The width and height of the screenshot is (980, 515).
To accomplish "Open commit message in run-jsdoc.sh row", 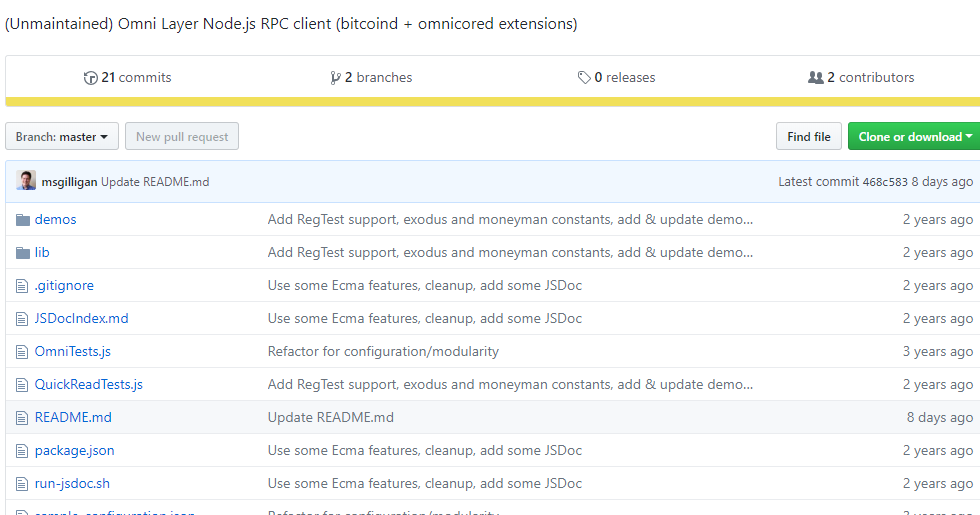I will point(424,484).
